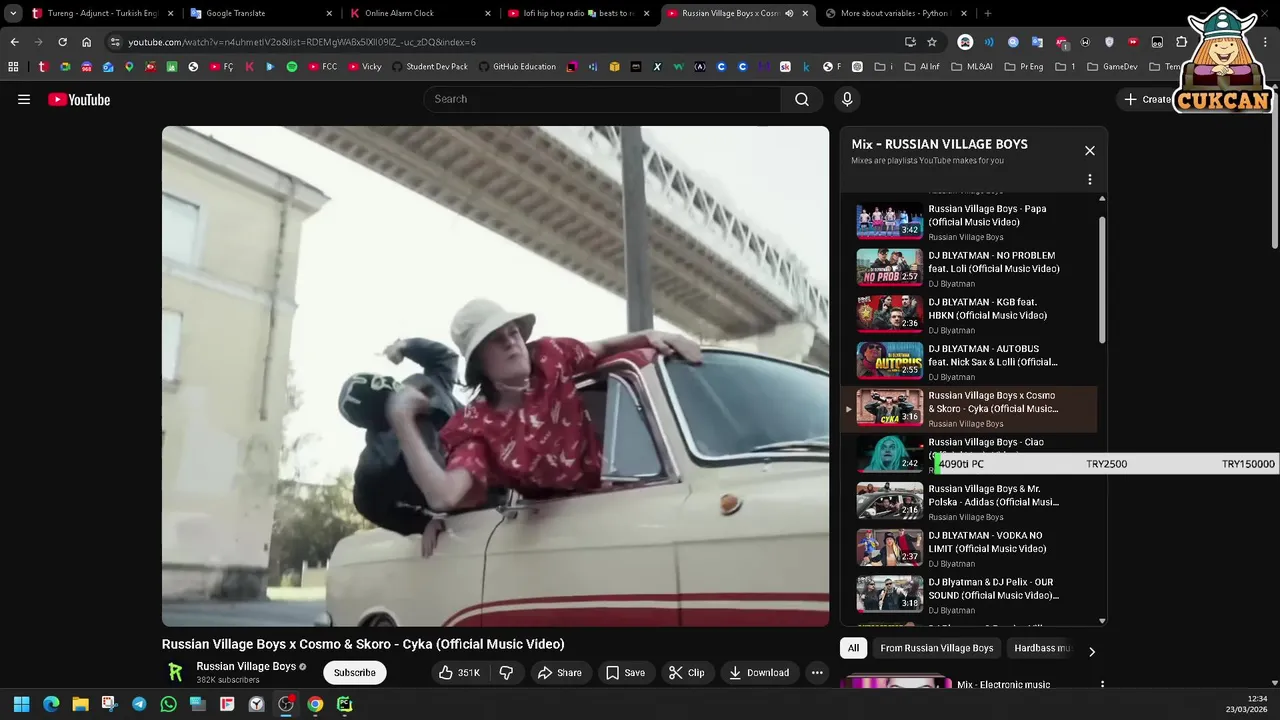Switch to lofi hip hop radio tab

coord(578,13)
